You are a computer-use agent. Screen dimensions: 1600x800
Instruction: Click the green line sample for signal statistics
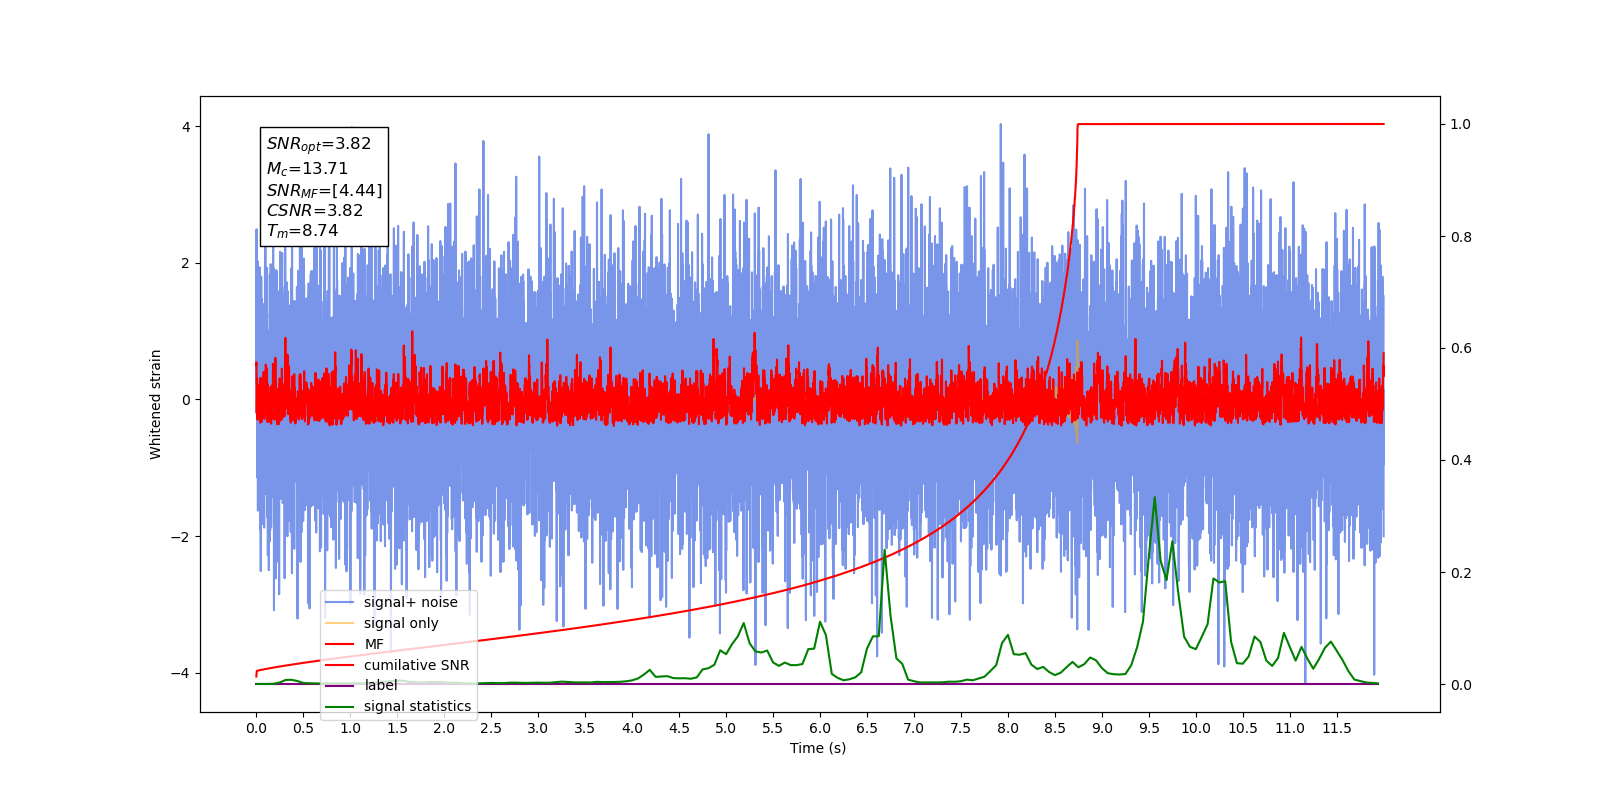340,706
